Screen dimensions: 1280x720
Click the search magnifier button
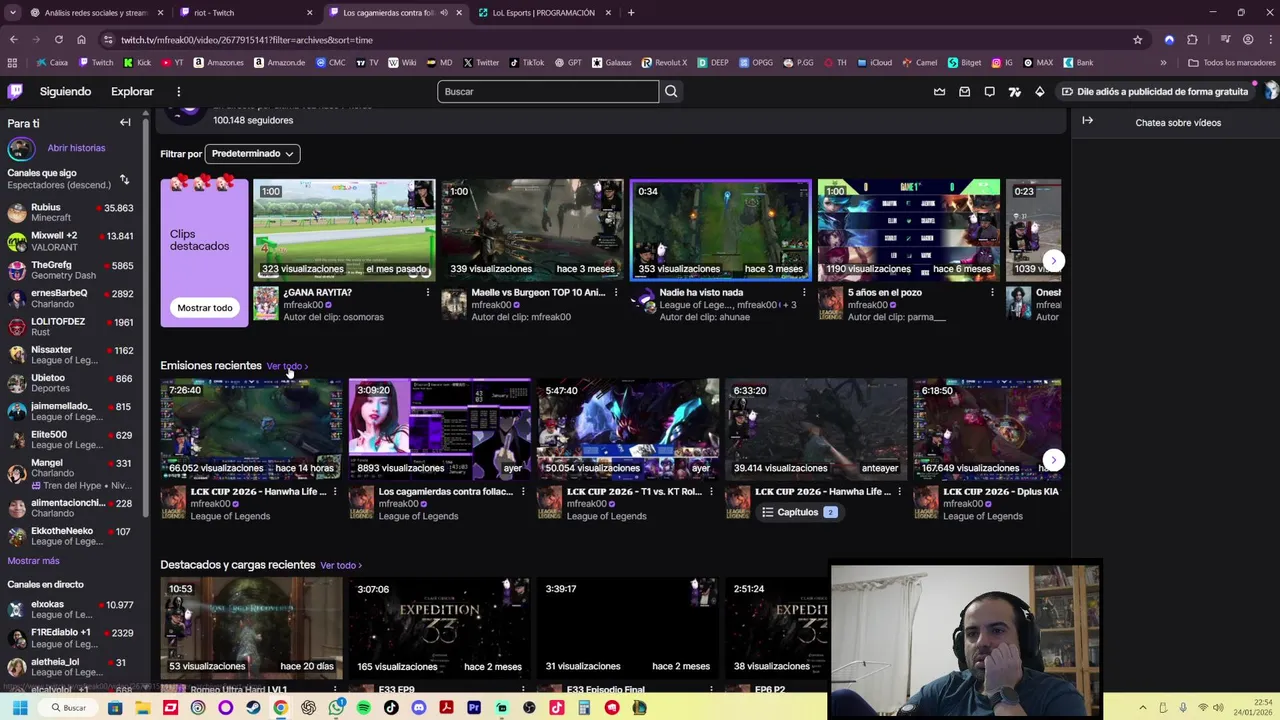pyautogui.click(x=671, y=91)
